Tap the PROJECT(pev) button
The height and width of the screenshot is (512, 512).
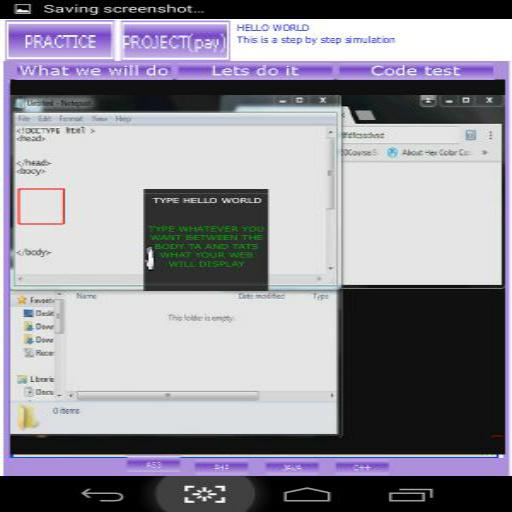pos(175,41)
